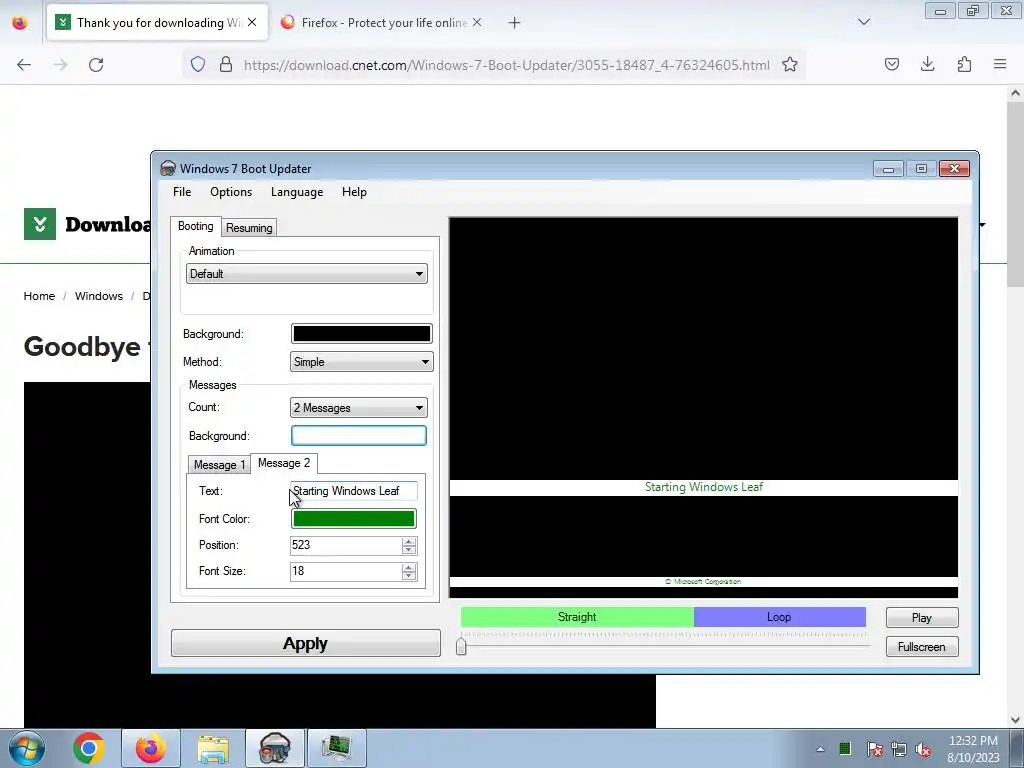Show hidden tray icons arrow
Viewport: 1024px width, 768px height.
820,749
